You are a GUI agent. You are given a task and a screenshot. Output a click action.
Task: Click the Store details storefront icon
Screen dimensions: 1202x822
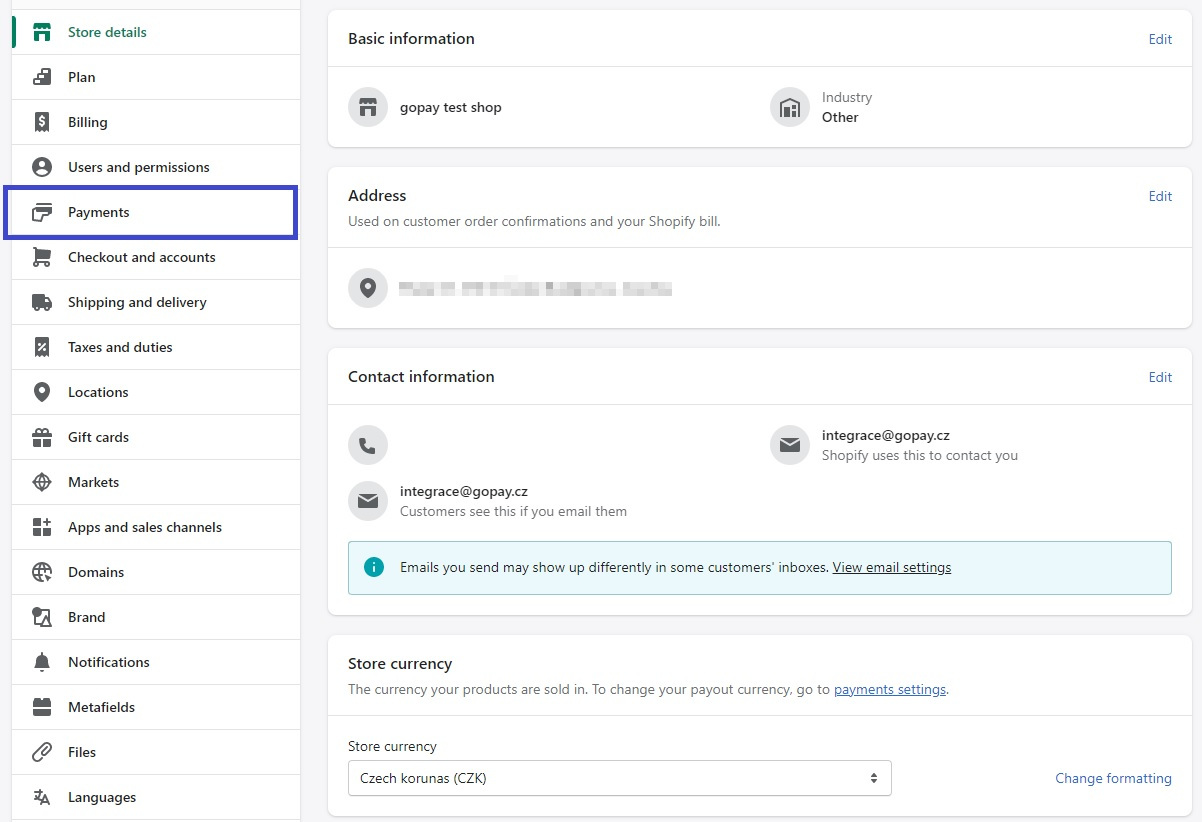pos(42,32)
